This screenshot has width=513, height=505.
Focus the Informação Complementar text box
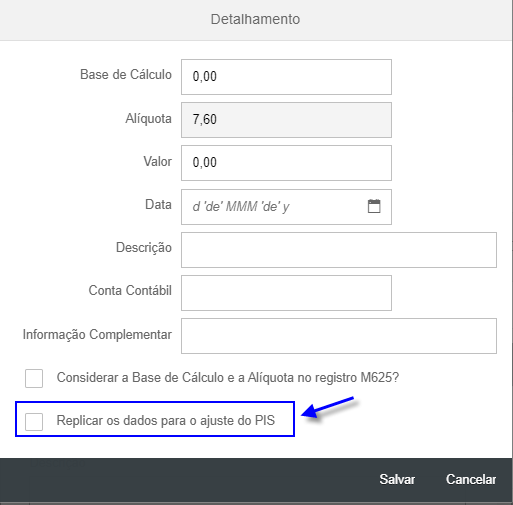pos(339,336)
